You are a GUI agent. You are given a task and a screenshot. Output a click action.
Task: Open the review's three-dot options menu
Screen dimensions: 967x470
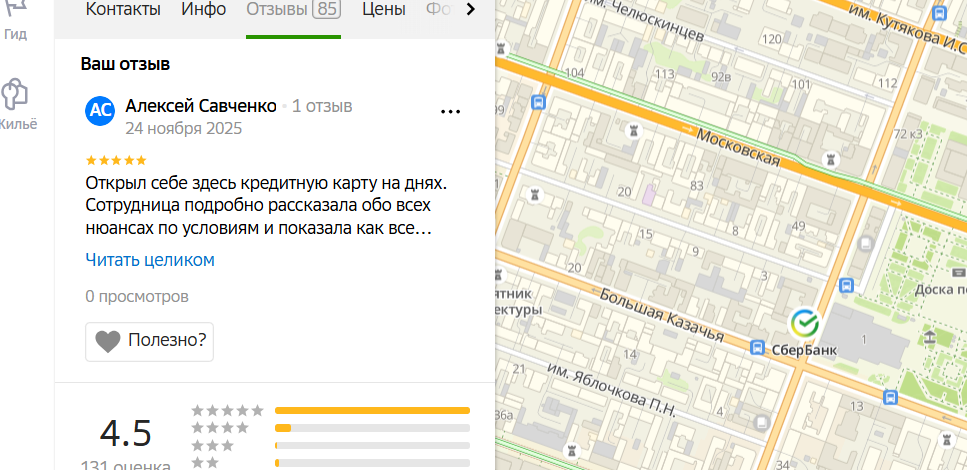(x=450, y=112)
